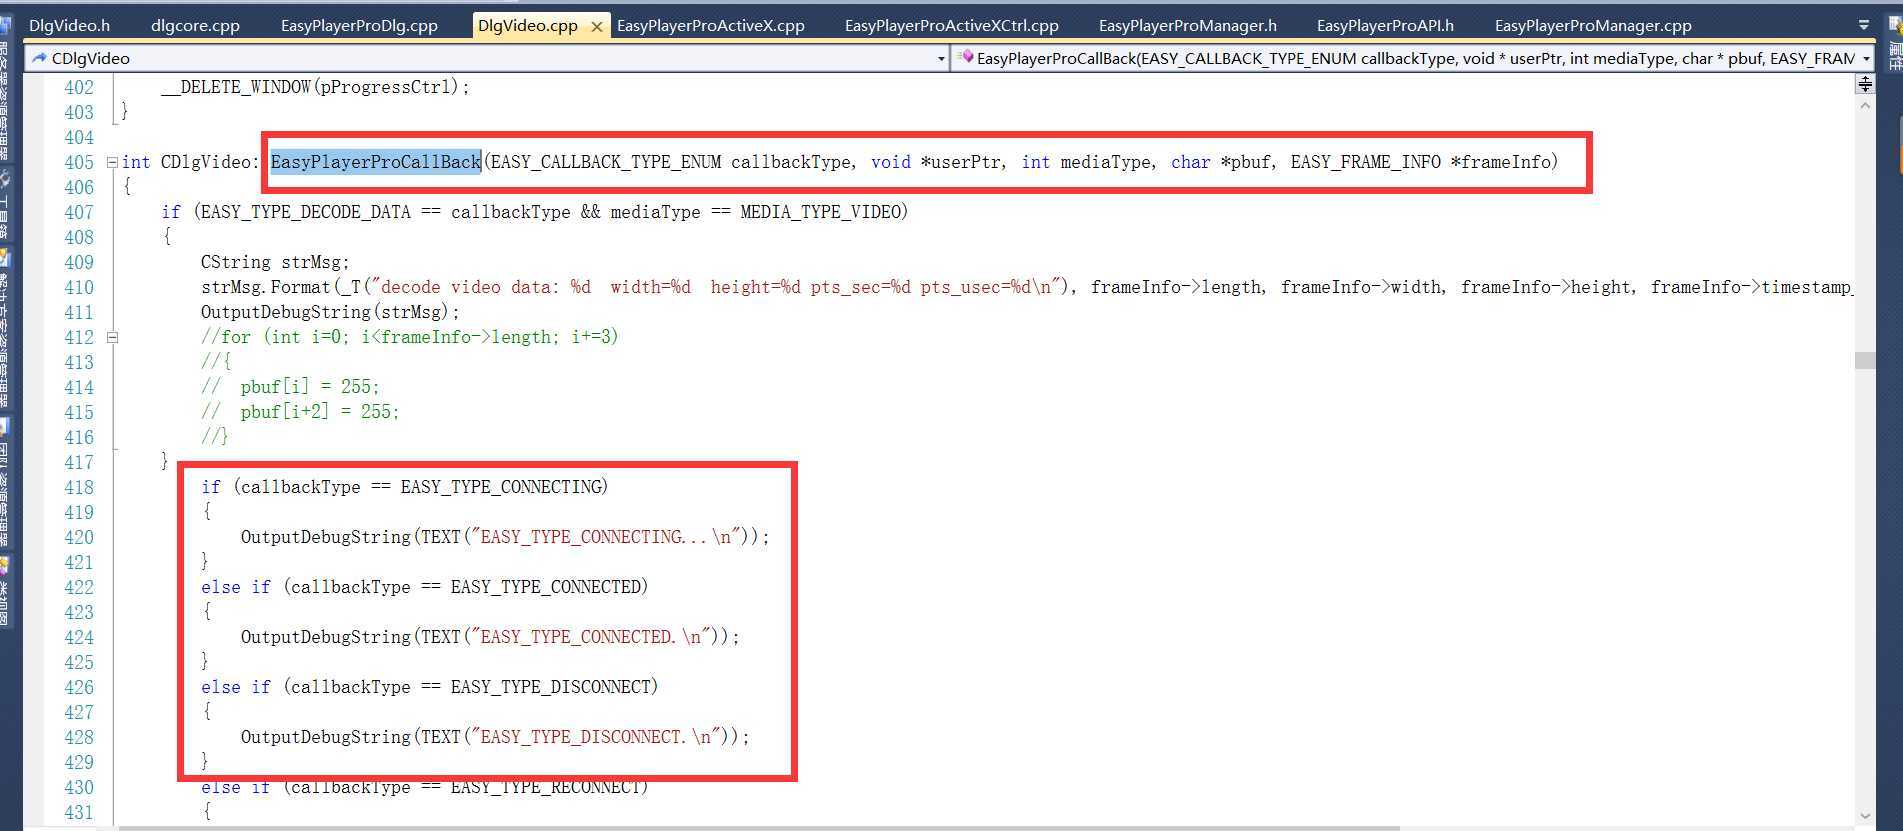Click the "EASY_TYPE_DISCONNECT.\n" string on line 428

click(596, 737)
